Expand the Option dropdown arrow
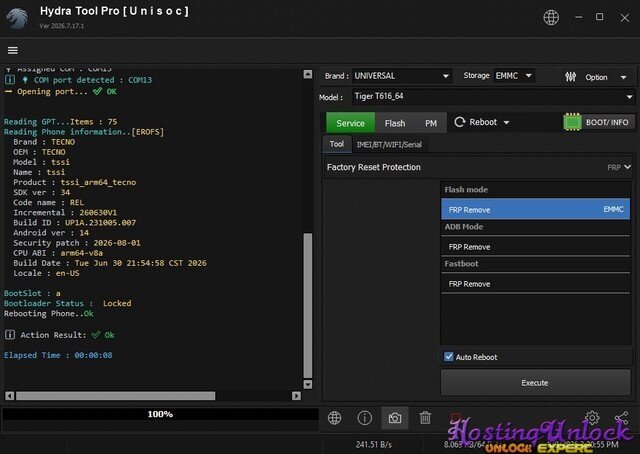 coord(623,77)
